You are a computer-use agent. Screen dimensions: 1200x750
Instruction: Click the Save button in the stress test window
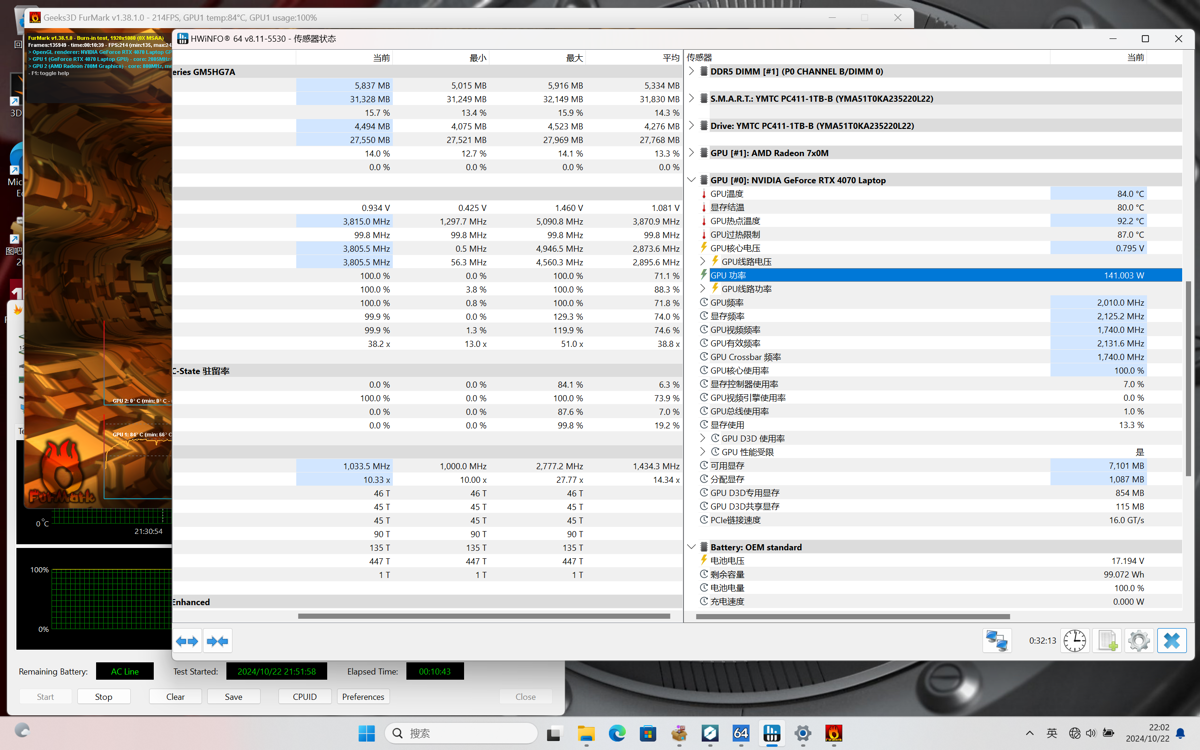coord(233,696)
